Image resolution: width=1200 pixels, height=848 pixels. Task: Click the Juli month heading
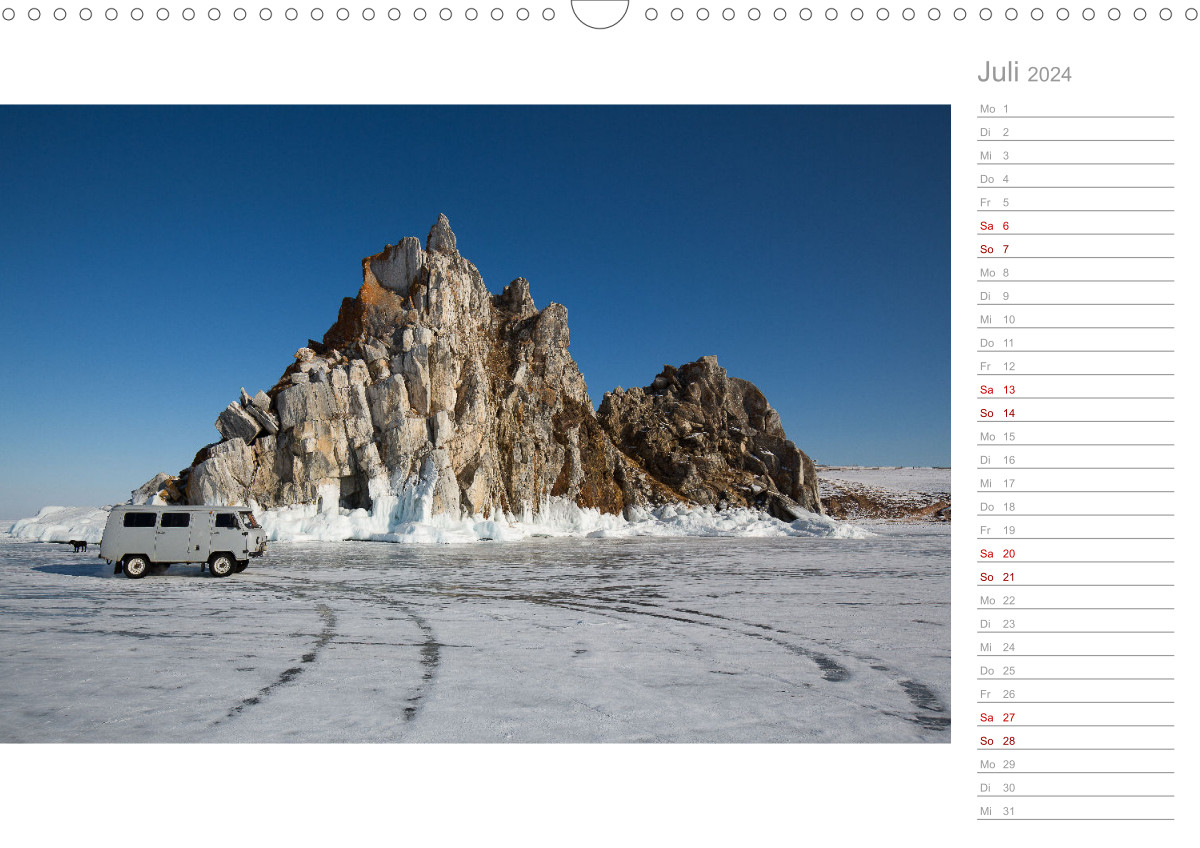[998, 72]
